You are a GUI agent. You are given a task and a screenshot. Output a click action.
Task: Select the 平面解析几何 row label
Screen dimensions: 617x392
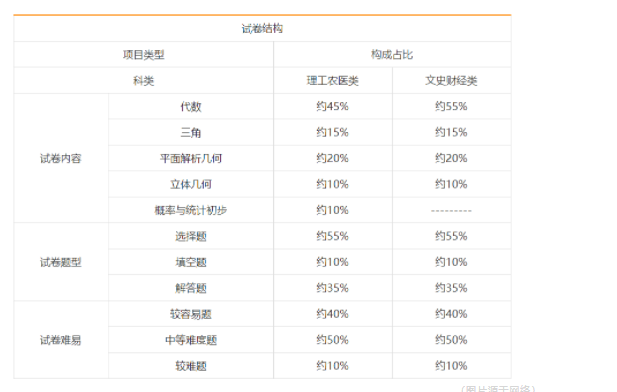[191, 158]
